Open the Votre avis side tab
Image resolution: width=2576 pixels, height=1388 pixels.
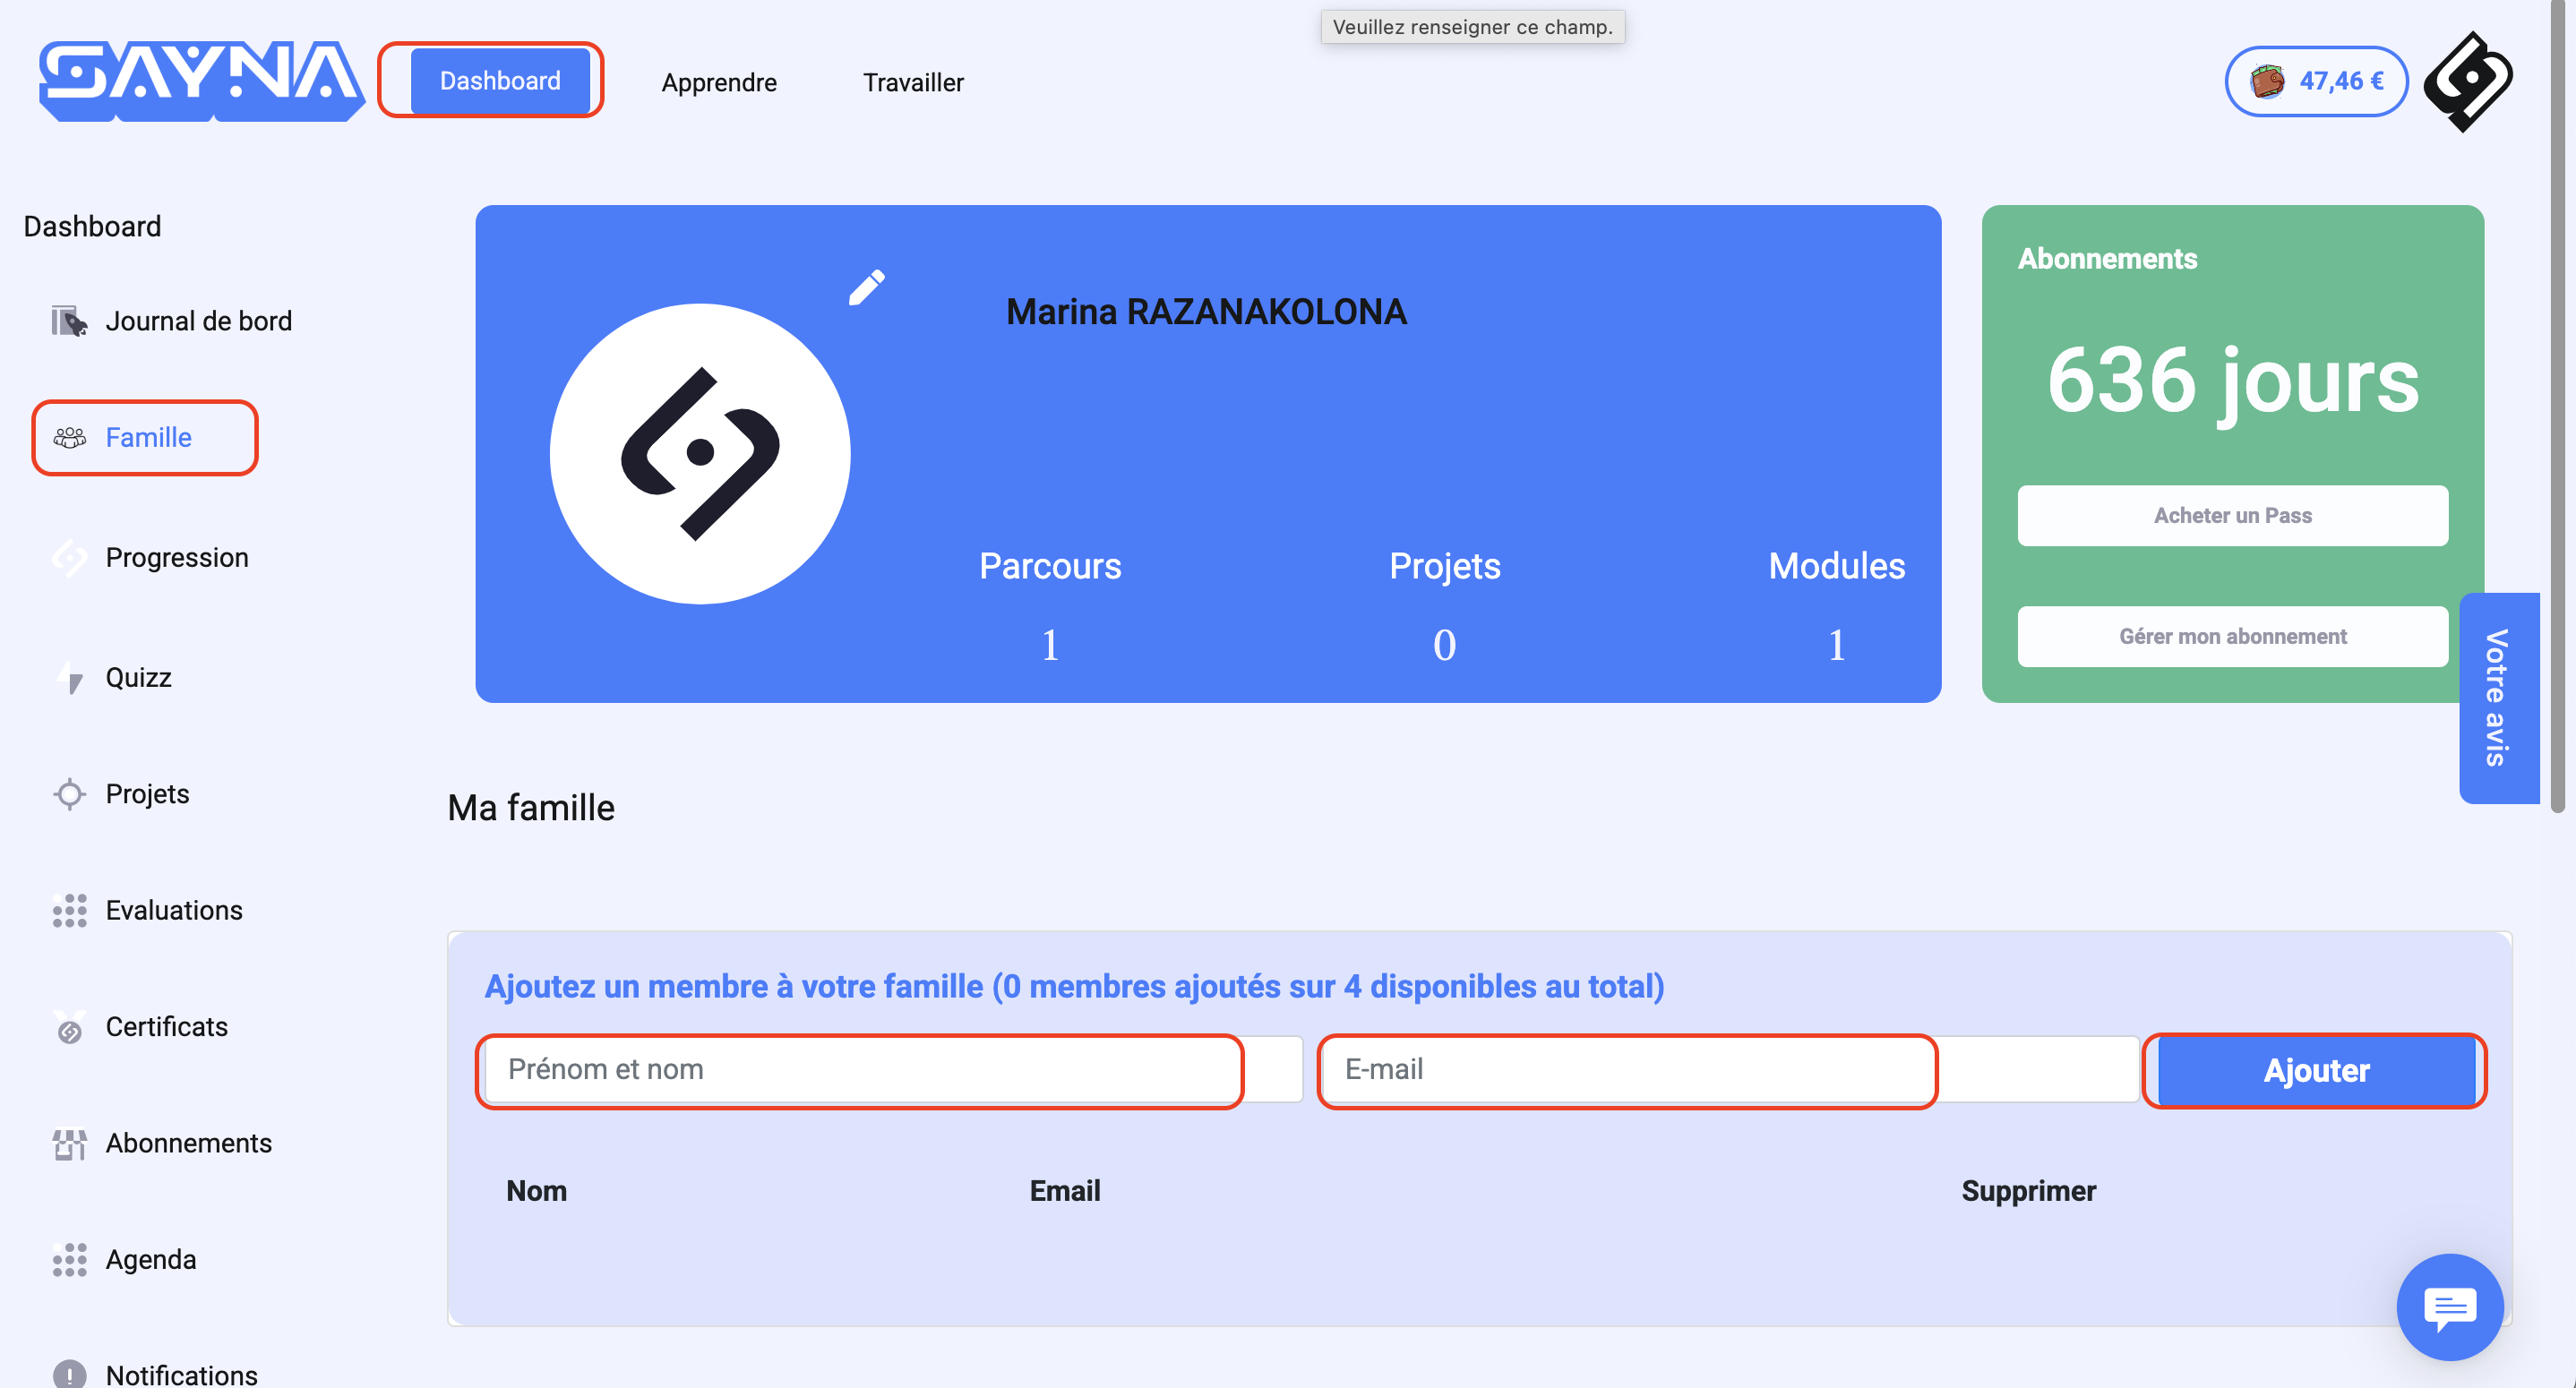[2497, 698]
